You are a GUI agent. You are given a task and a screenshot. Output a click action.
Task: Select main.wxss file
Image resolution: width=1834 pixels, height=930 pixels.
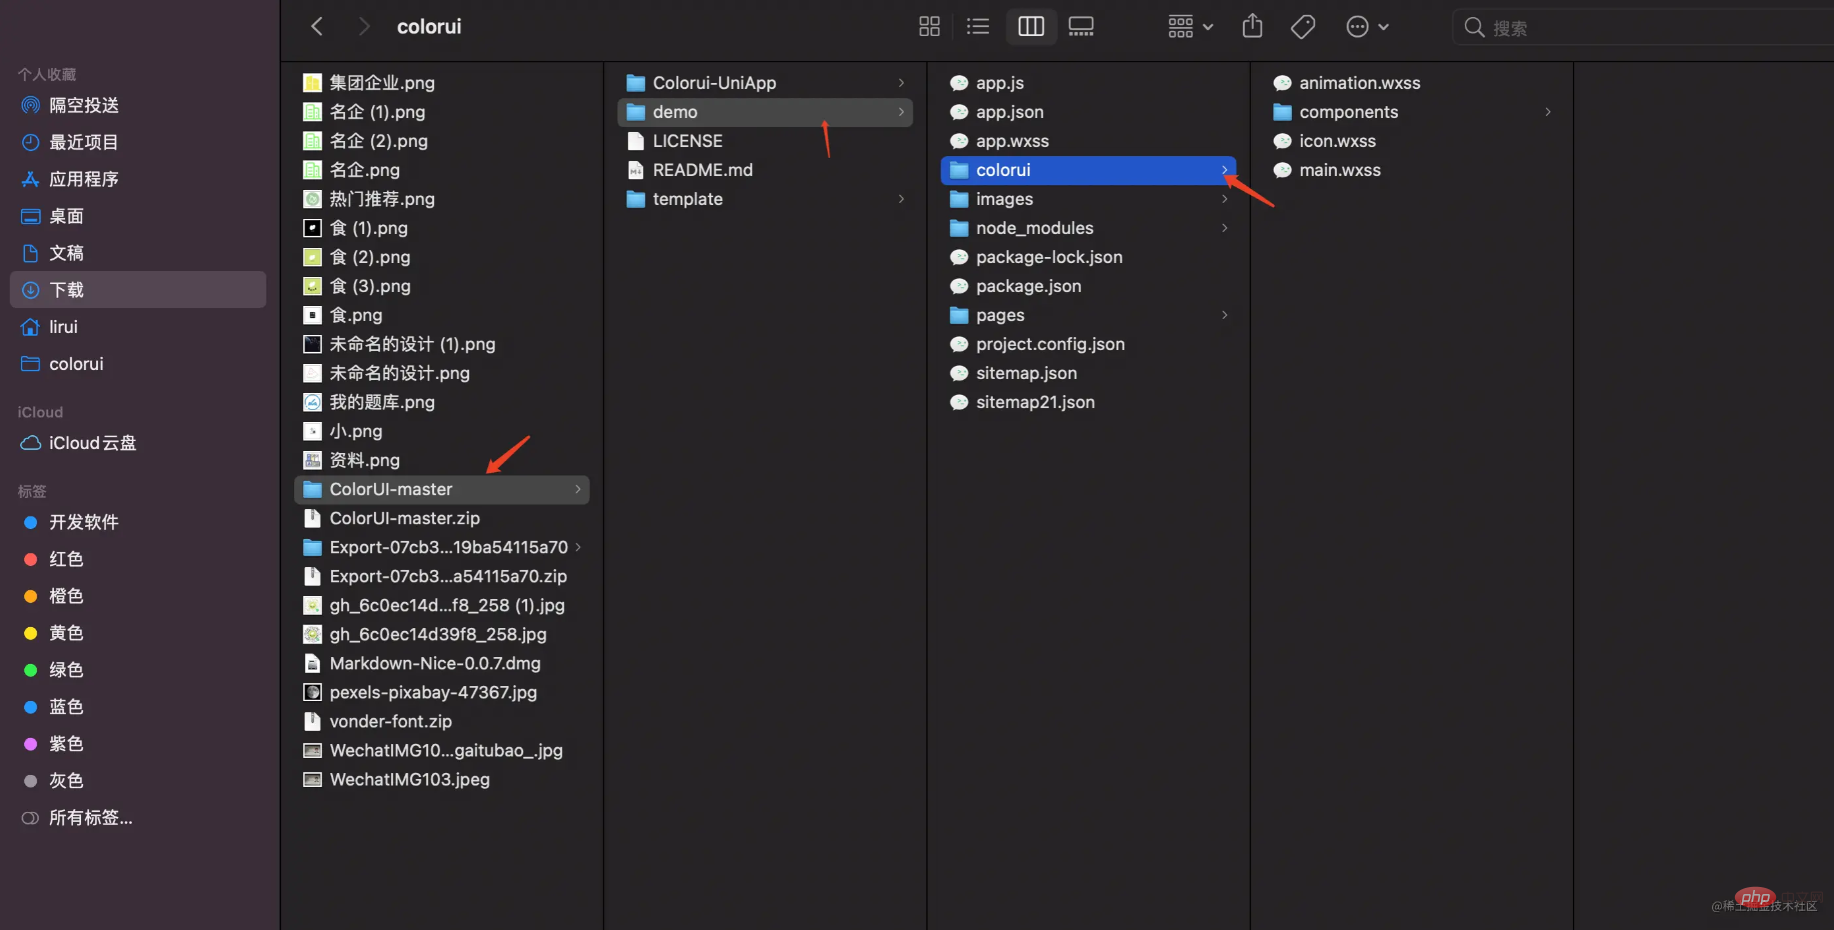(x=1411, y=170)
